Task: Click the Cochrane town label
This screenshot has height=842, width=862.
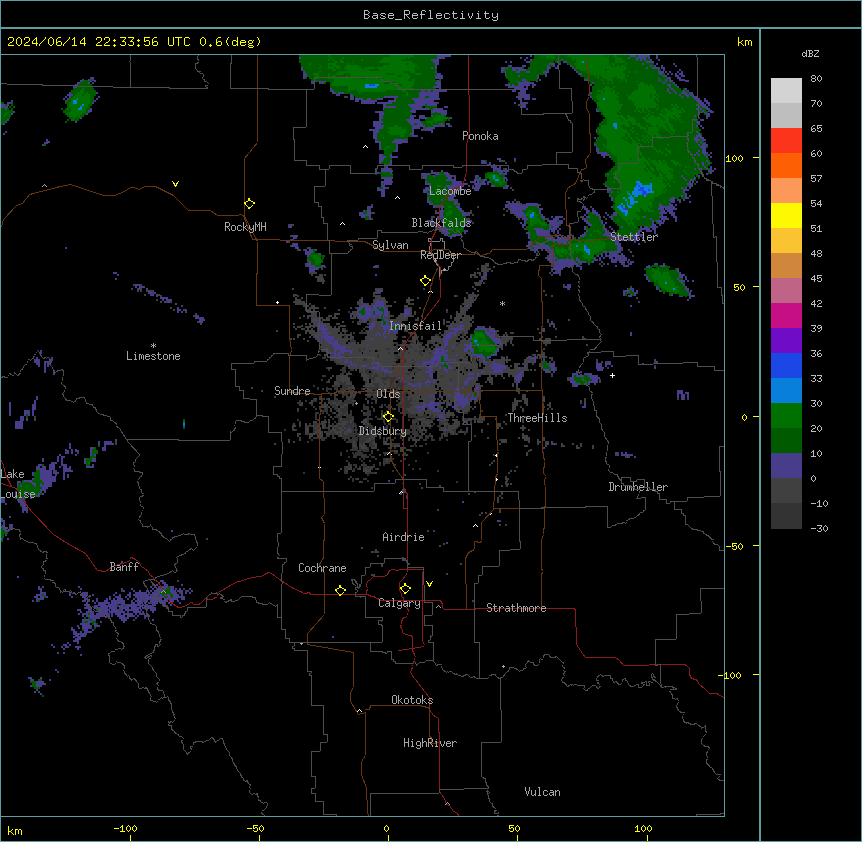Action: (322, 568)
